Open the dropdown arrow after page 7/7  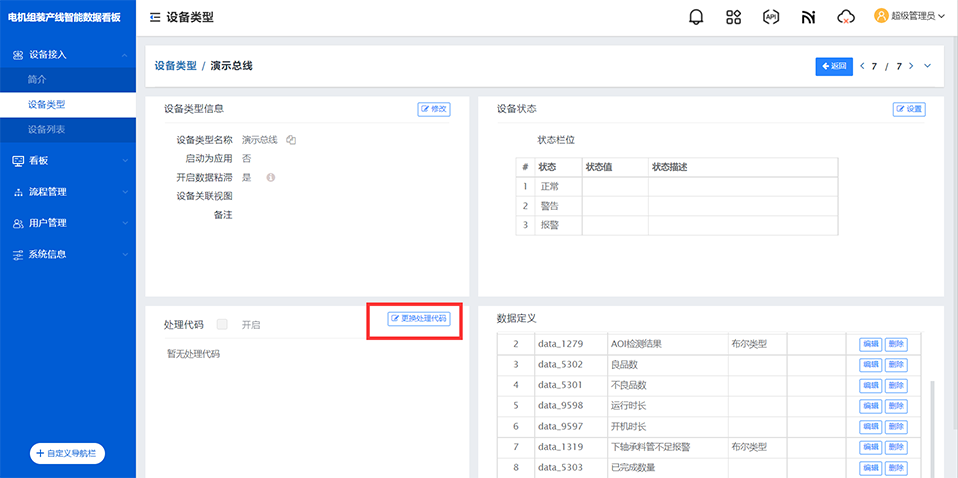click(927, 66)
